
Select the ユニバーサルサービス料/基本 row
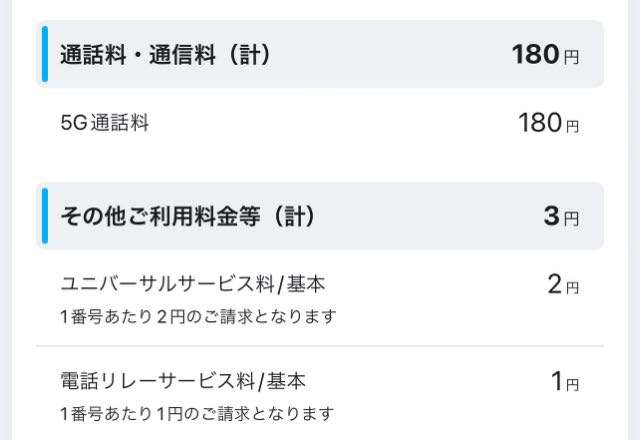click(x=320, y=298)
